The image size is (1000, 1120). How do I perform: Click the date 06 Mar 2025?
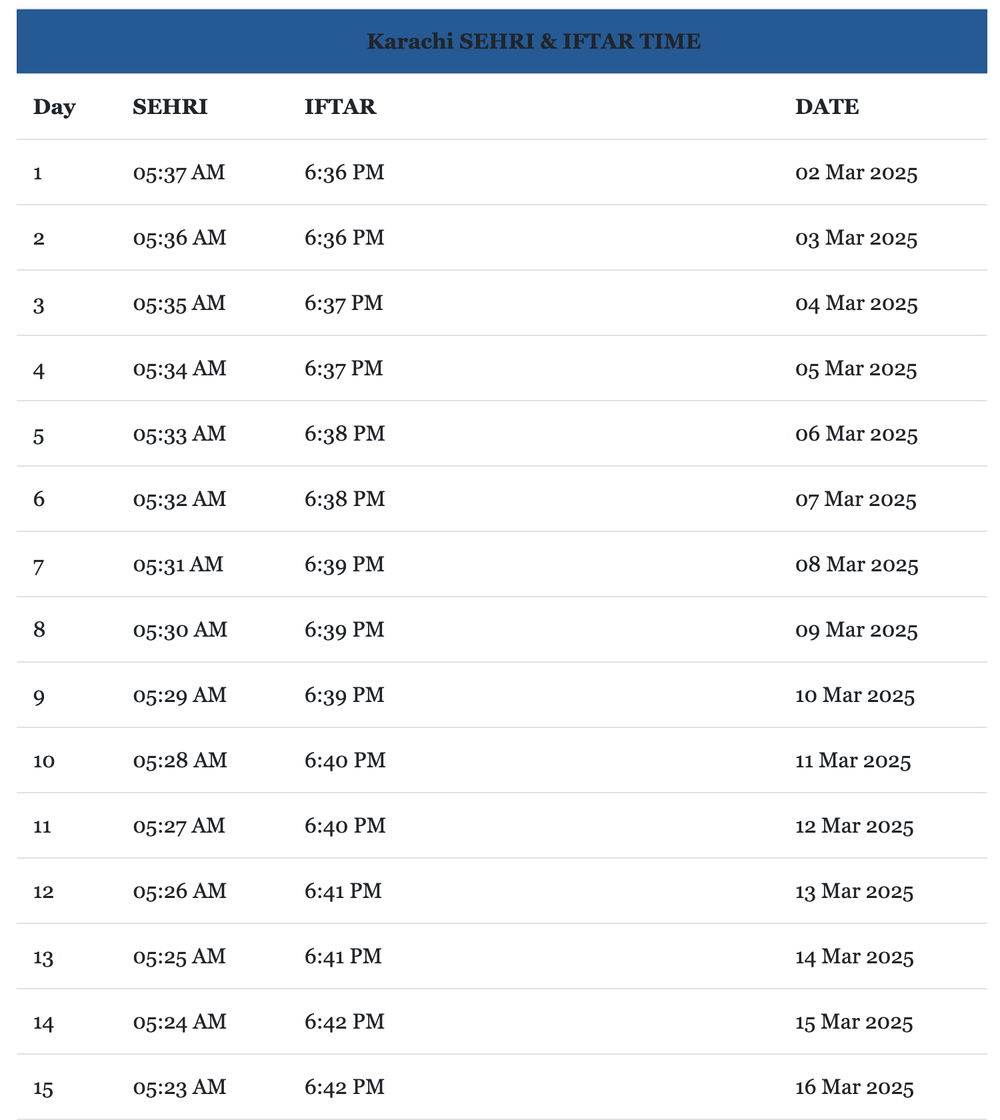(x=856, y=434)
